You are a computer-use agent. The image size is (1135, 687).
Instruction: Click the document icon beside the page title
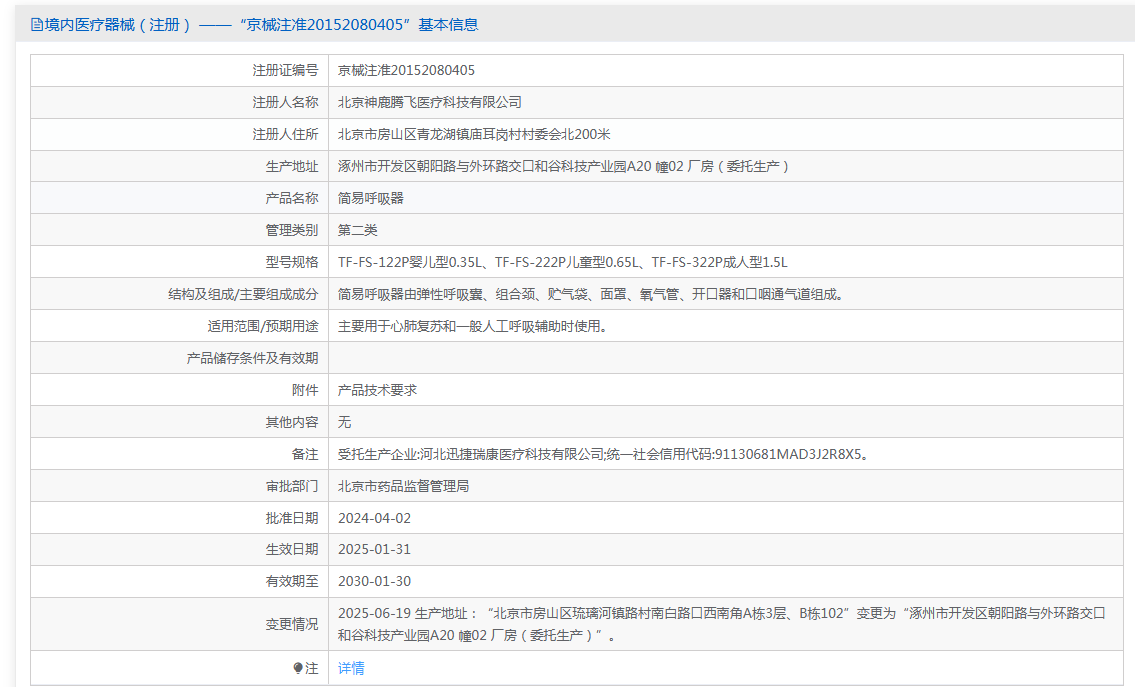coord(36,25)
